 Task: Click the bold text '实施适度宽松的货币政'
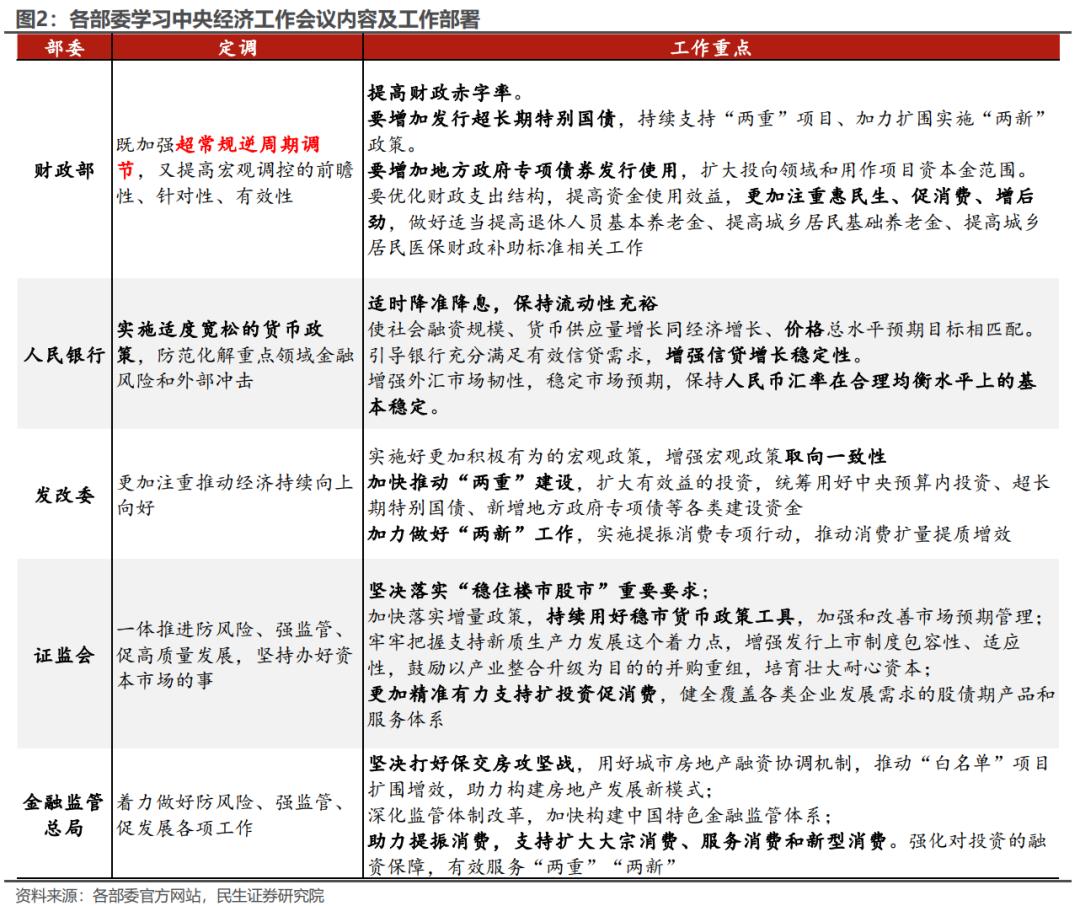[235, 330]
